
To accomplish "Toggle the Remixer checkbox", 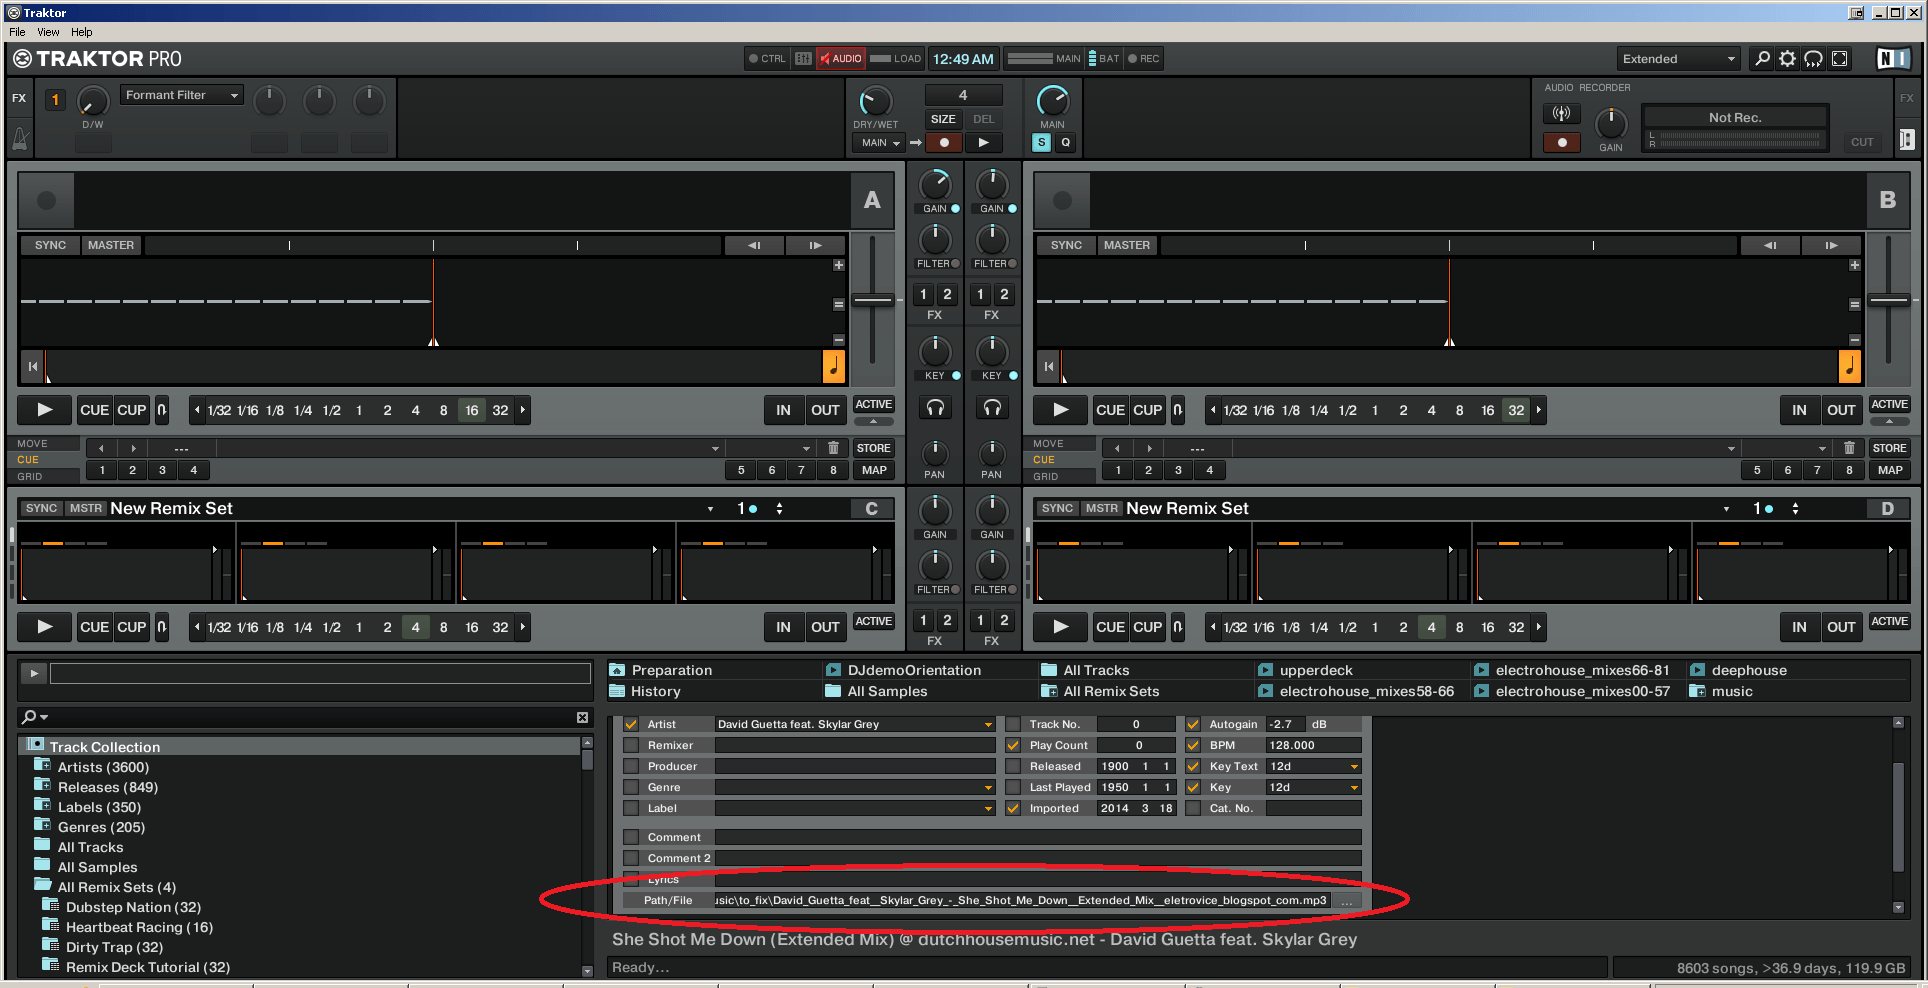I will 631,745.
